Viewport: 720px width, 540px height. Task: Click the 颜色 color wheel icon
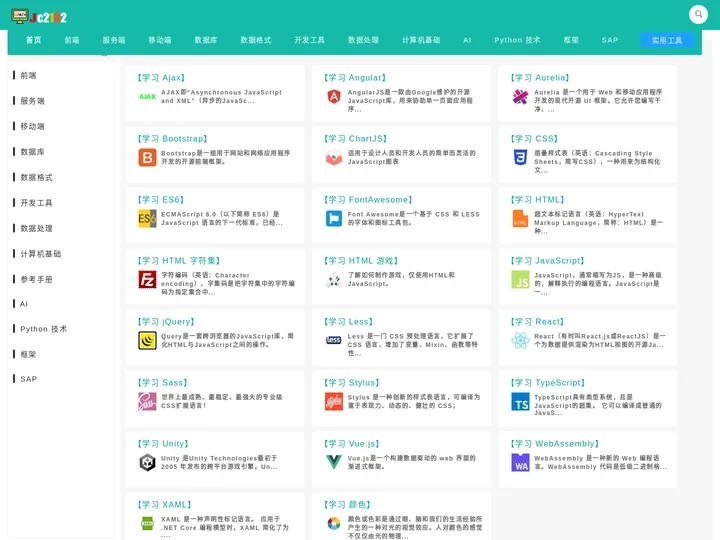coord(334,523)
